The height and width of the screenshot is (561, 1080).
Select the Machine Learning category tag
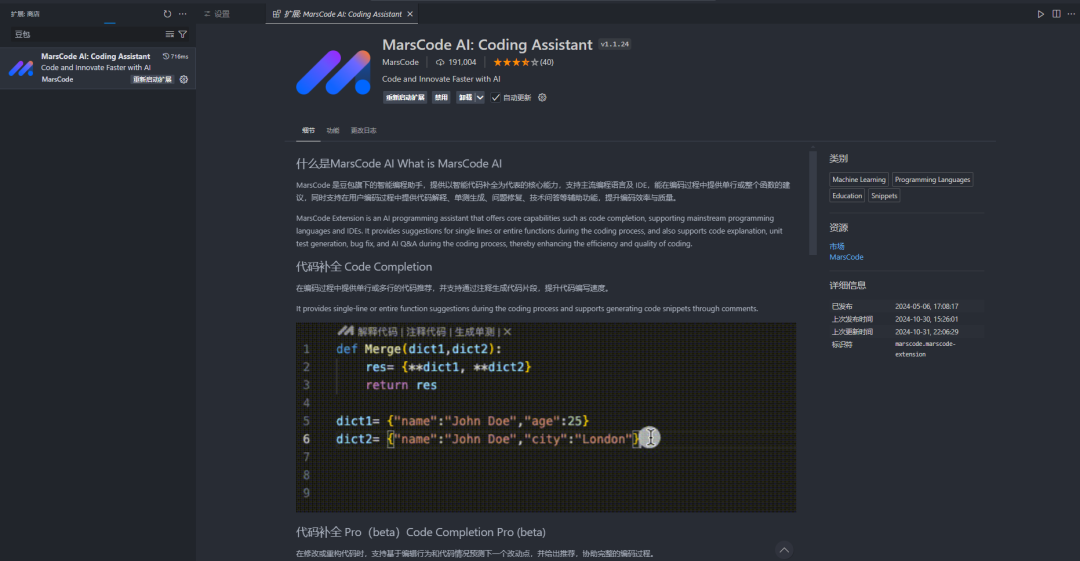coord(858,180)
